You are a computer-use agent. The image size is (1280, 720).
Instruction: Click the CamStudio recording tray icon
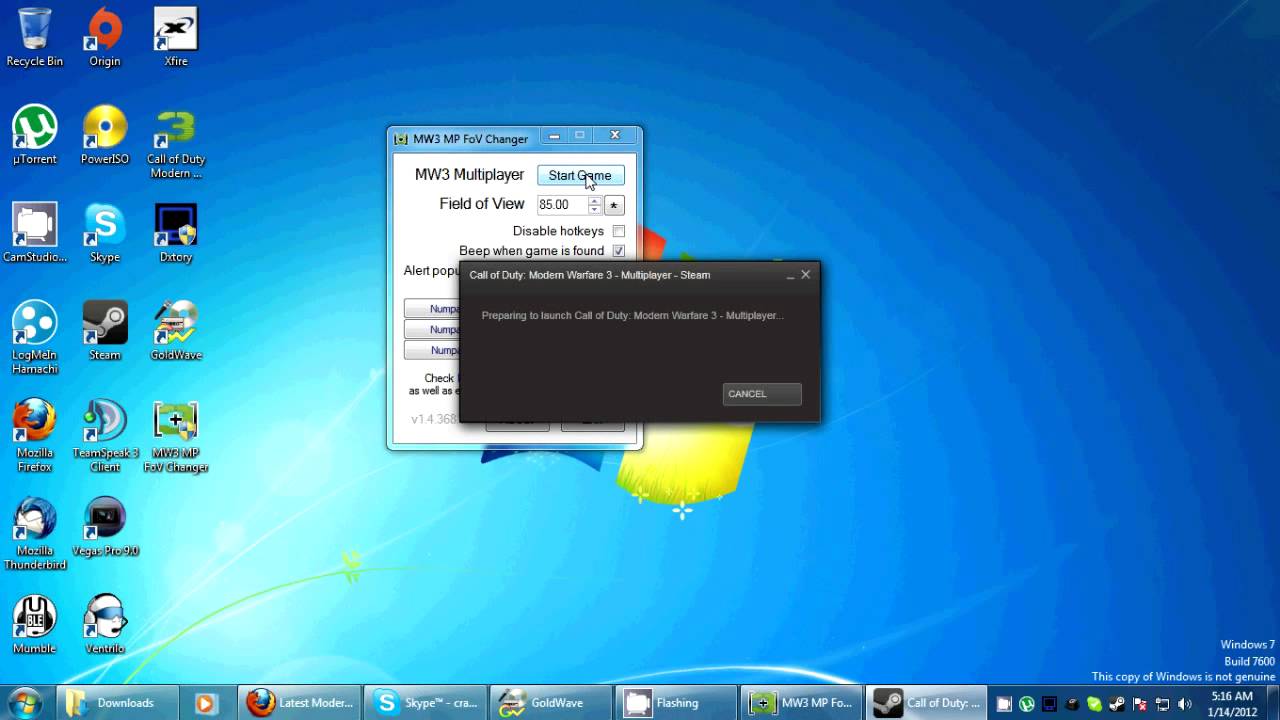tap(1004, 704)
